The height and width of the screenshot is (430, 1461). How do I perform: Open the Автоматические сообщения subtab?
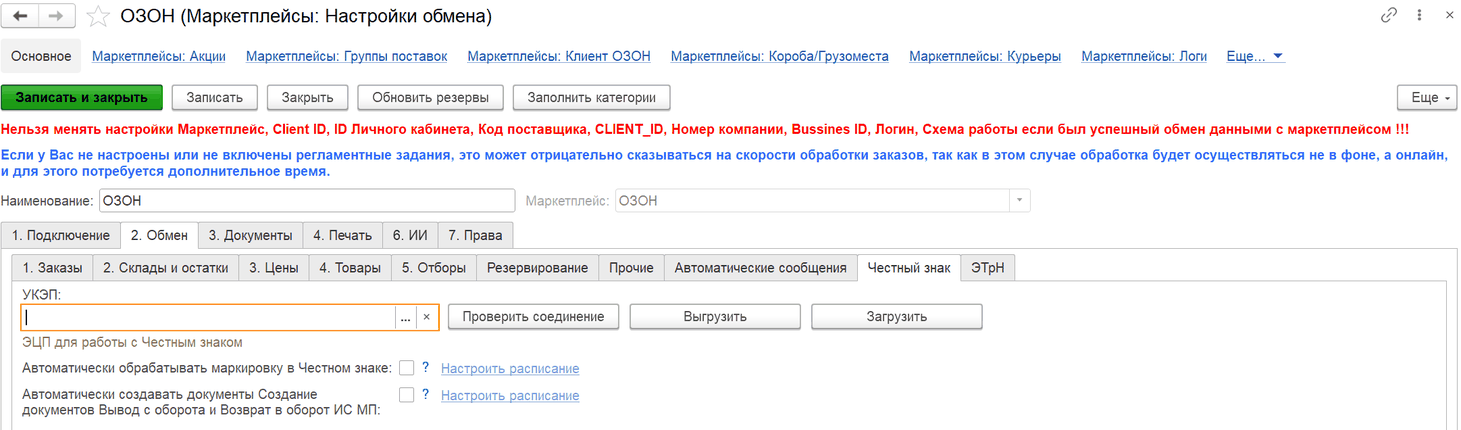760,267
